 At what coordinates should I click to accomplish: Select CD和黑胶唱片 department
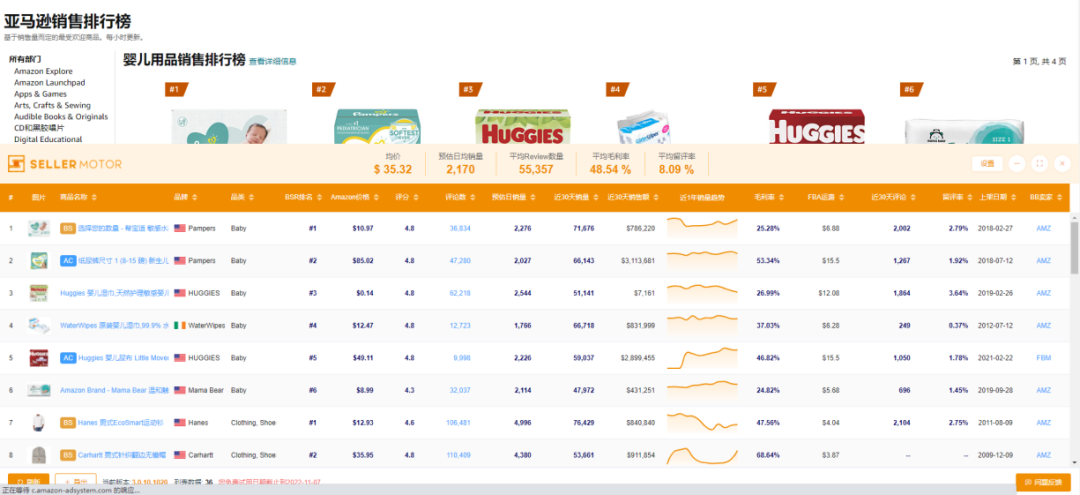tap(40, 128)
